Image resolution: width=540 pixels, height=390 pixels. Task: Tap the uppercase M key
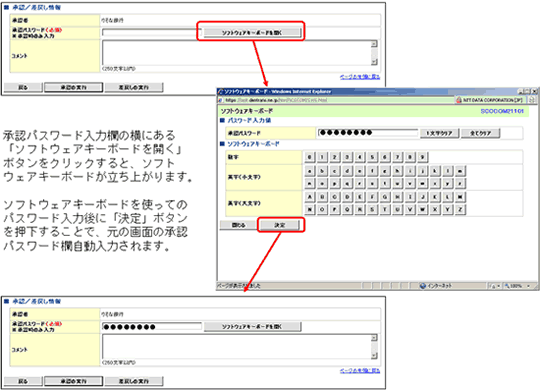pyautogui.click(x=460, y=197)
